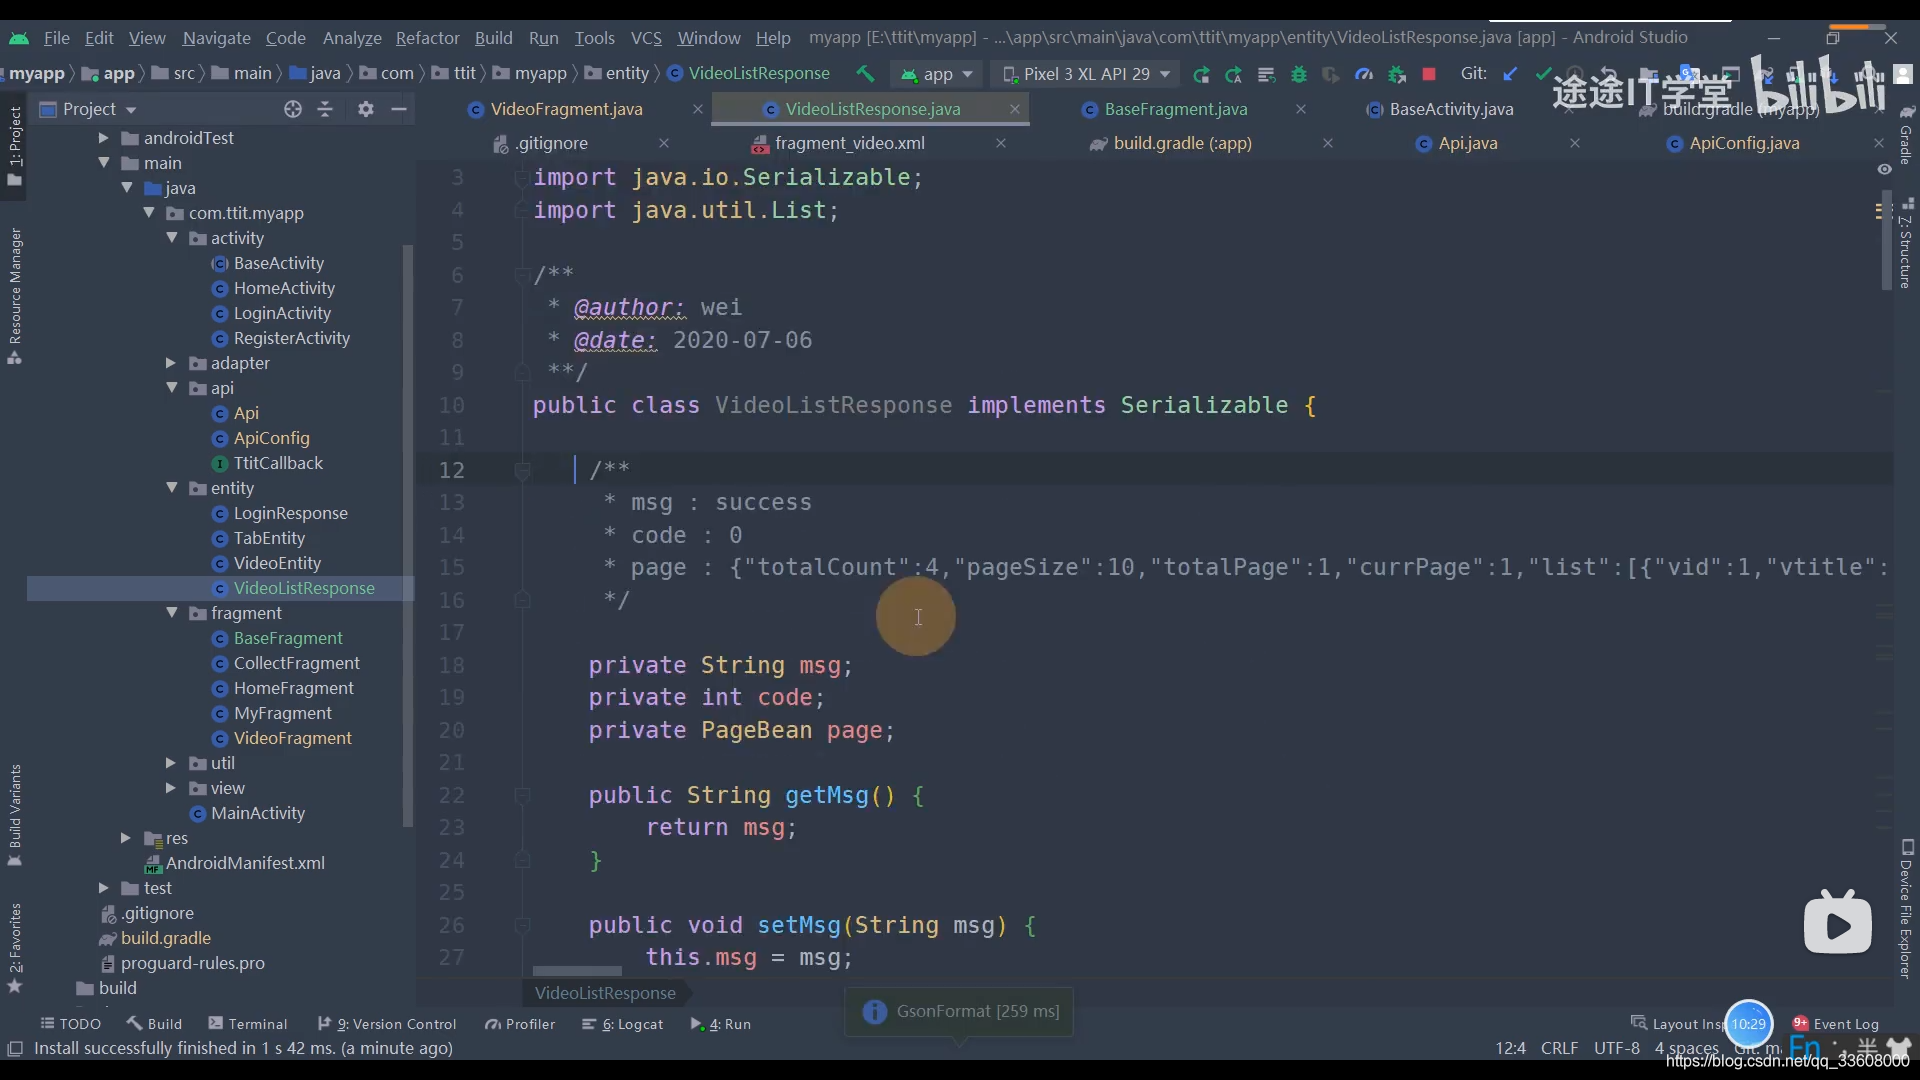Fold the getMsg method at line 22
The height and width of the screenshot is (1080, 1920).
(x=521, y=796)
